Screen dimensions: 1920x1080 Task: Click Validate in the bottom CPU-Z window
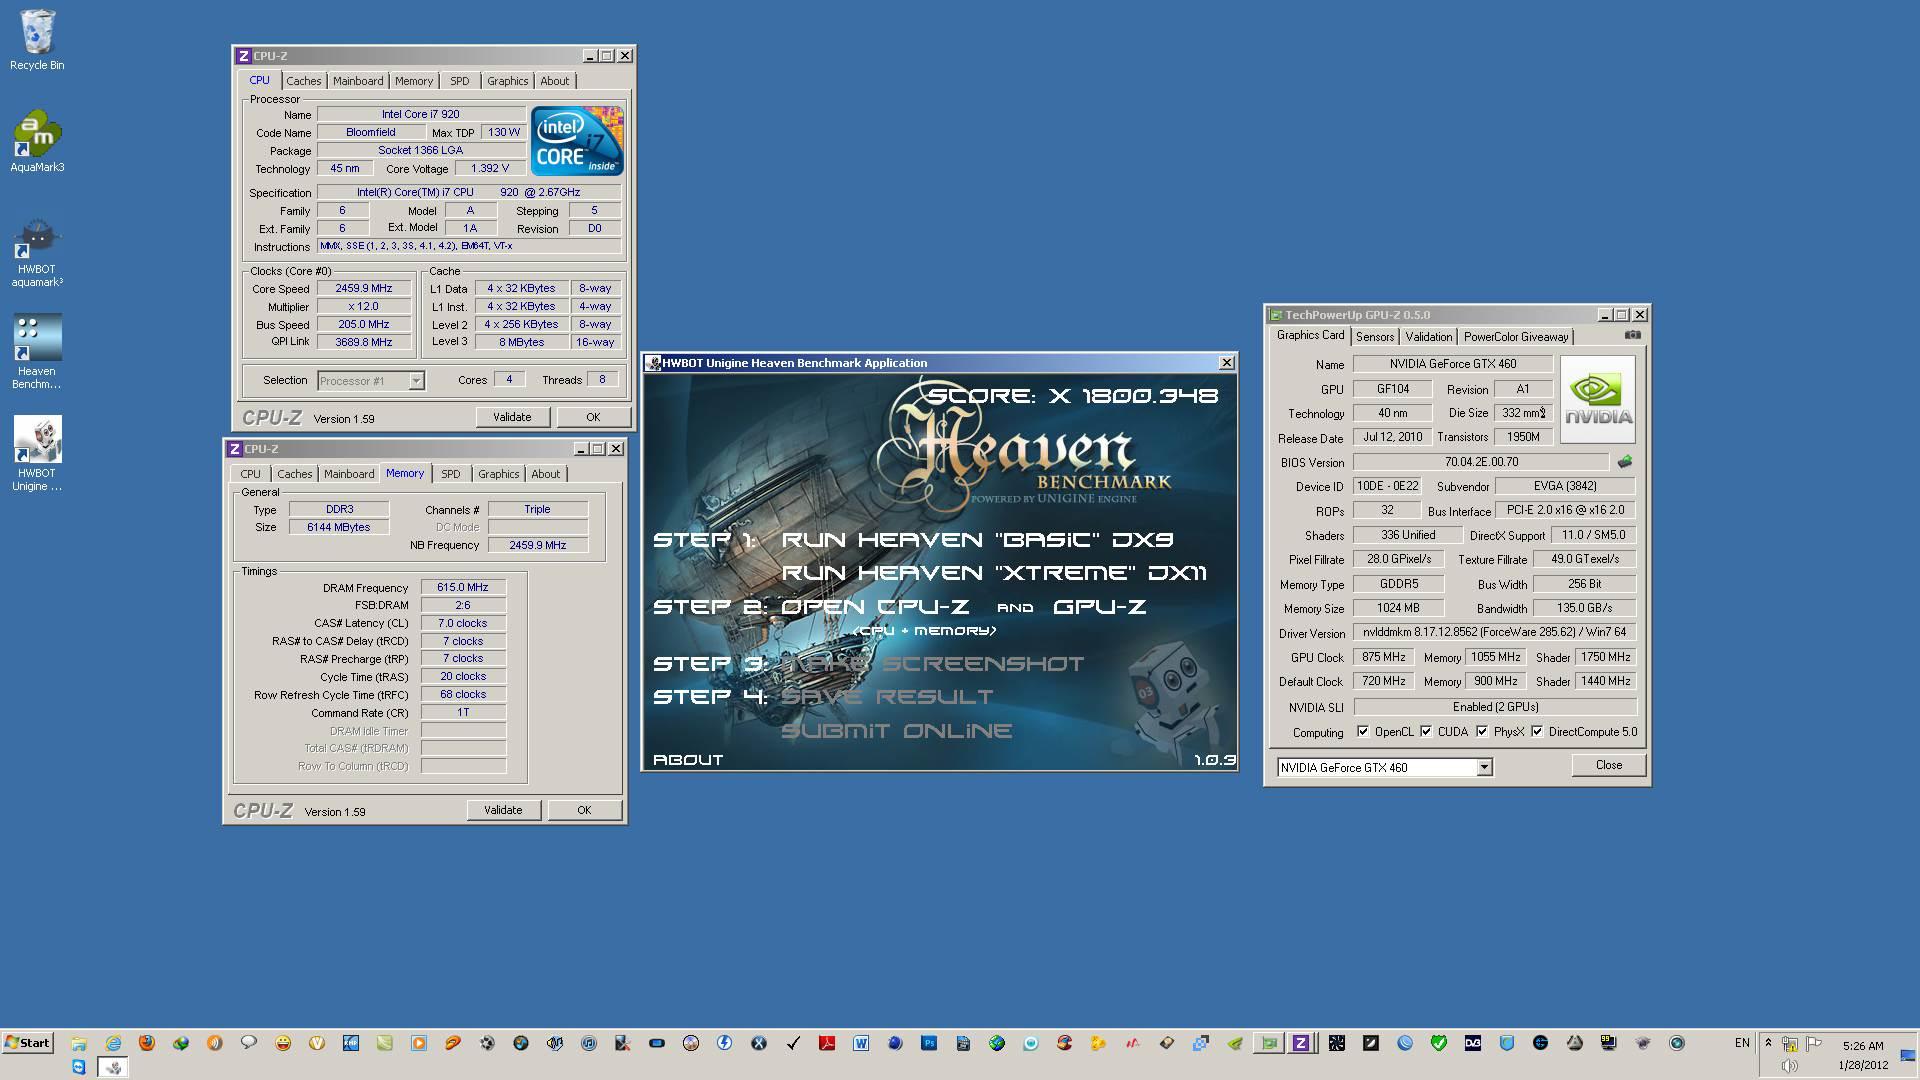pos(503,810)
